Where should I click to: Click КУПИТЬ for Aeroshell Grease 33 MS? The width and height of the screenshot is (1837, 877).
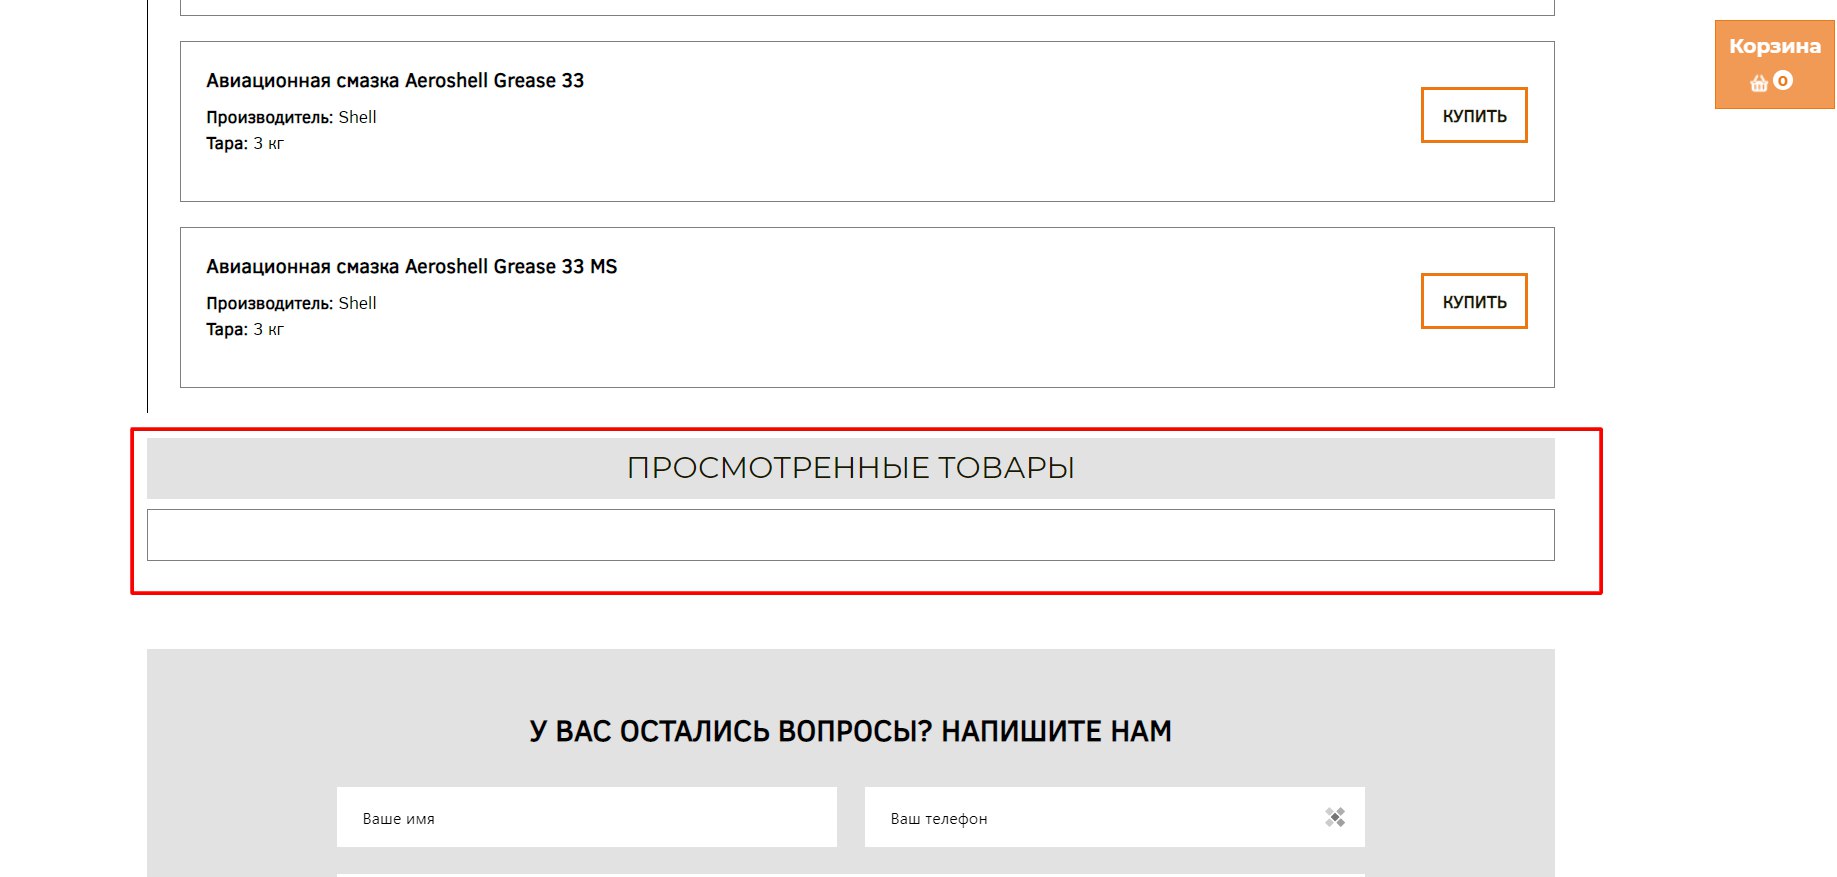click(1474, 301)
